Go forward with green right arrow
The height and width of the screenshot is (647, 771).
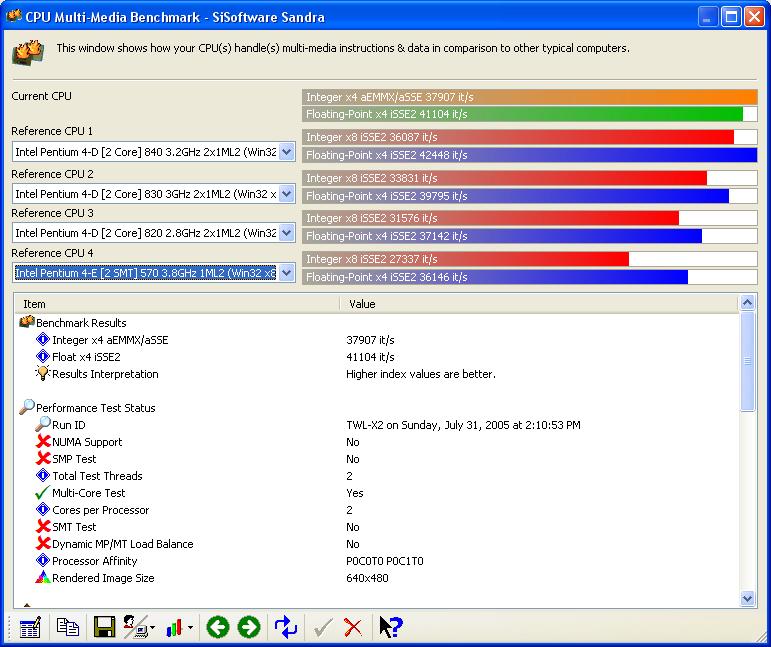pyautogui.click(x=249, y=627)
